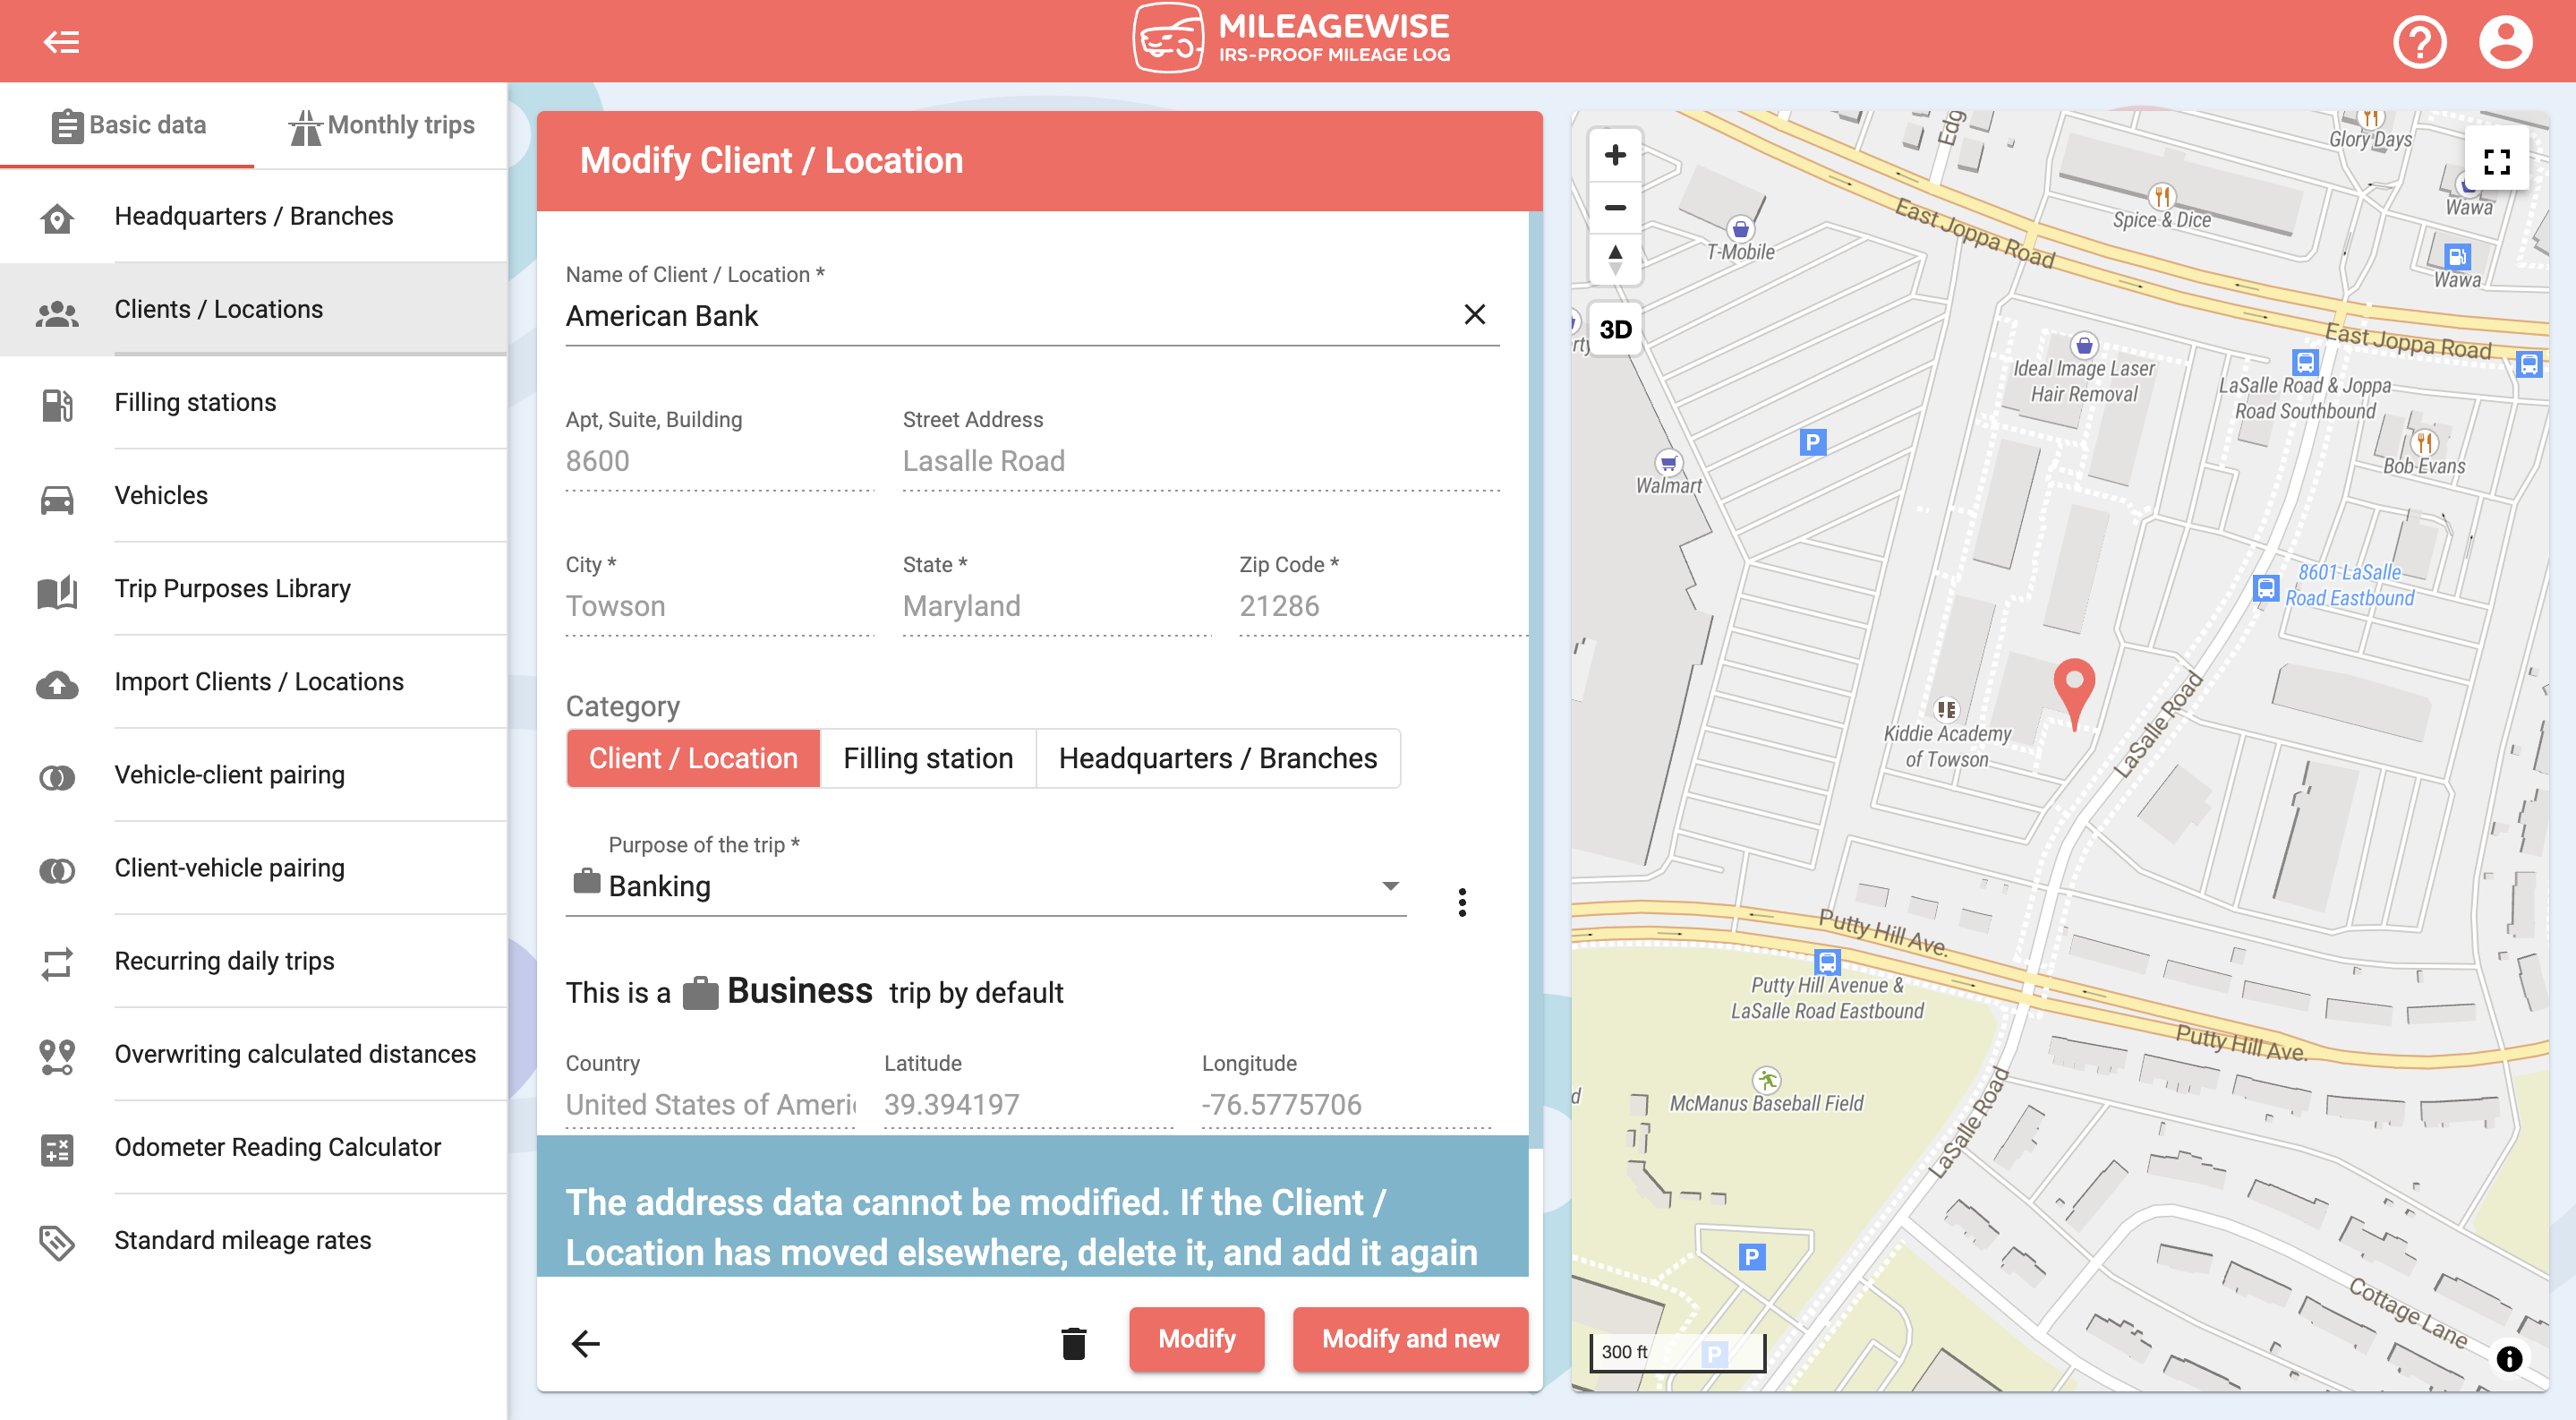This screenshot has height=1420, width=2576.
Task: Open Standard mileage rates
Action: tap(254, 1239)
